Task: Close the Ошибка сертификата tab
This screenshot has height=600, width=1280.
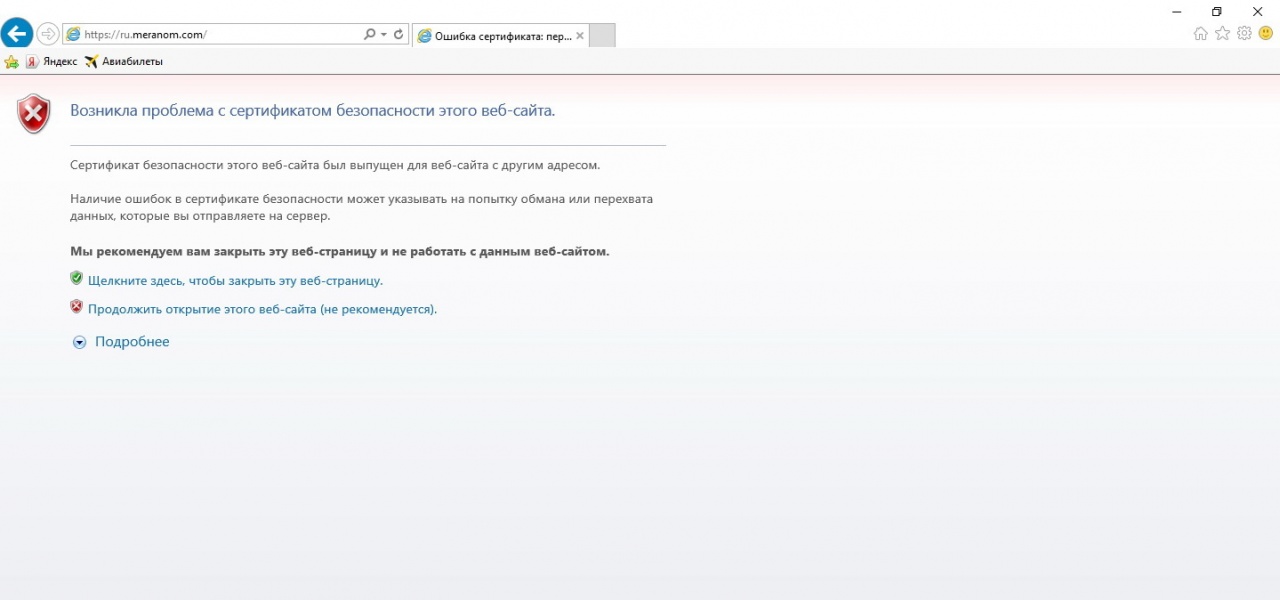Action: [x=580, y=35]
